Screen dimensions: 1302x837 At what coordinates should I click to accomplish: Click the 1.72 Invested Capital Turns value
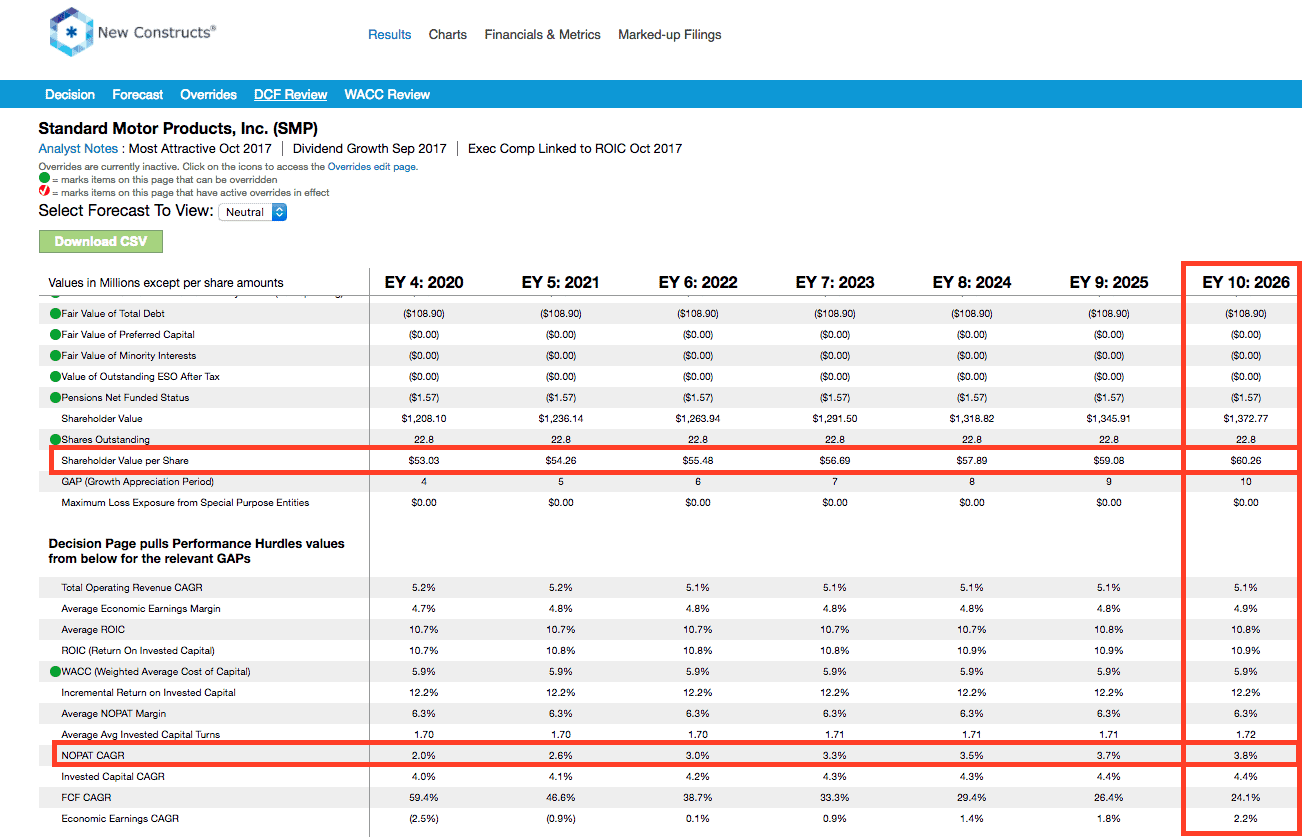(1246, 735)
